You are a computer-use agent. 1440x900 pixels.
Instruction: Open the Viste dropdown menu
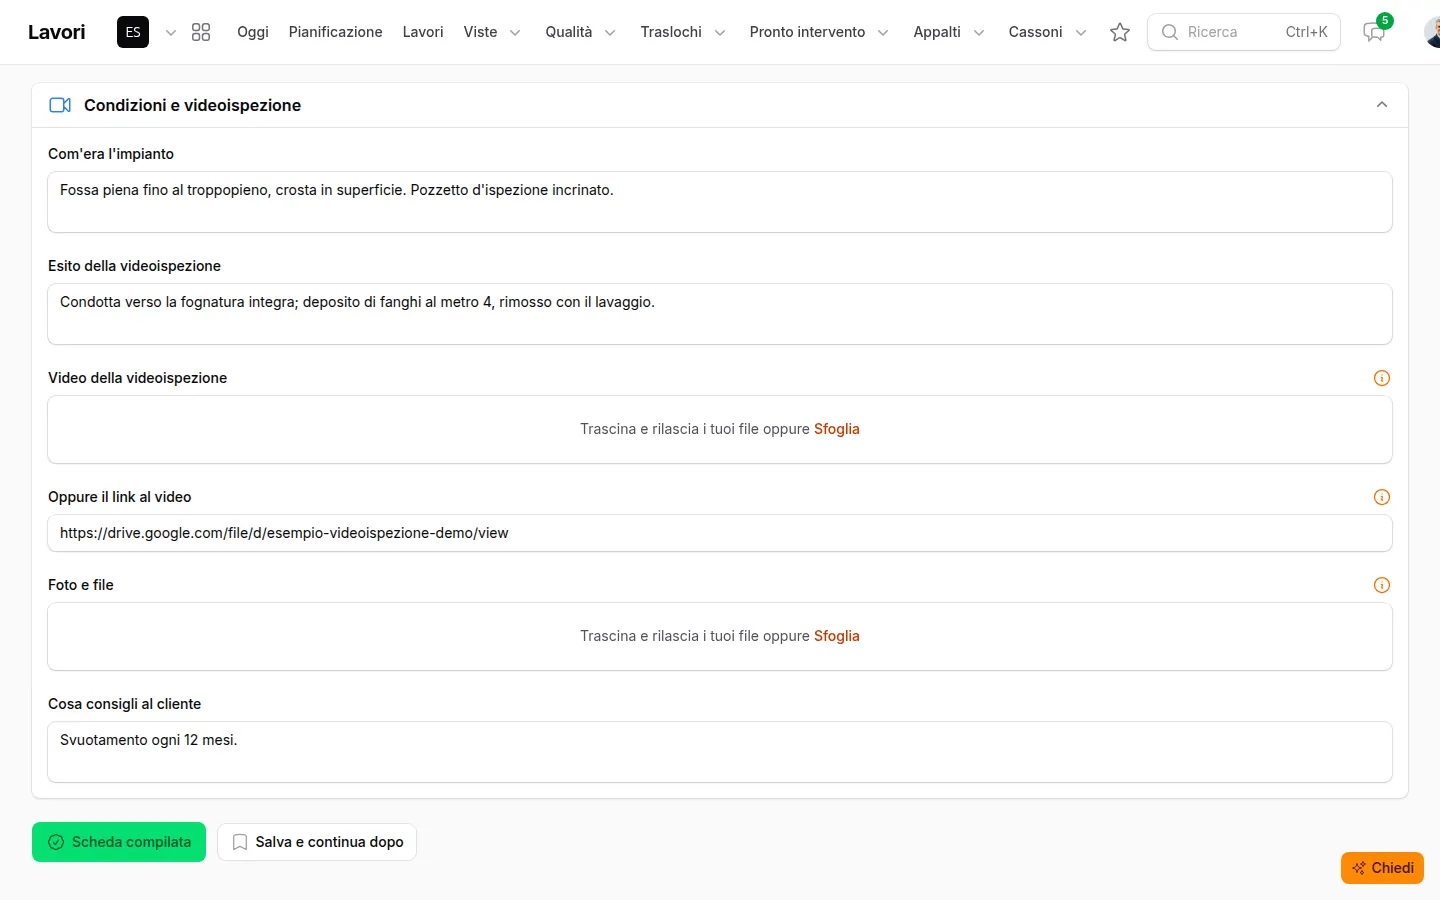click(492, 32)
